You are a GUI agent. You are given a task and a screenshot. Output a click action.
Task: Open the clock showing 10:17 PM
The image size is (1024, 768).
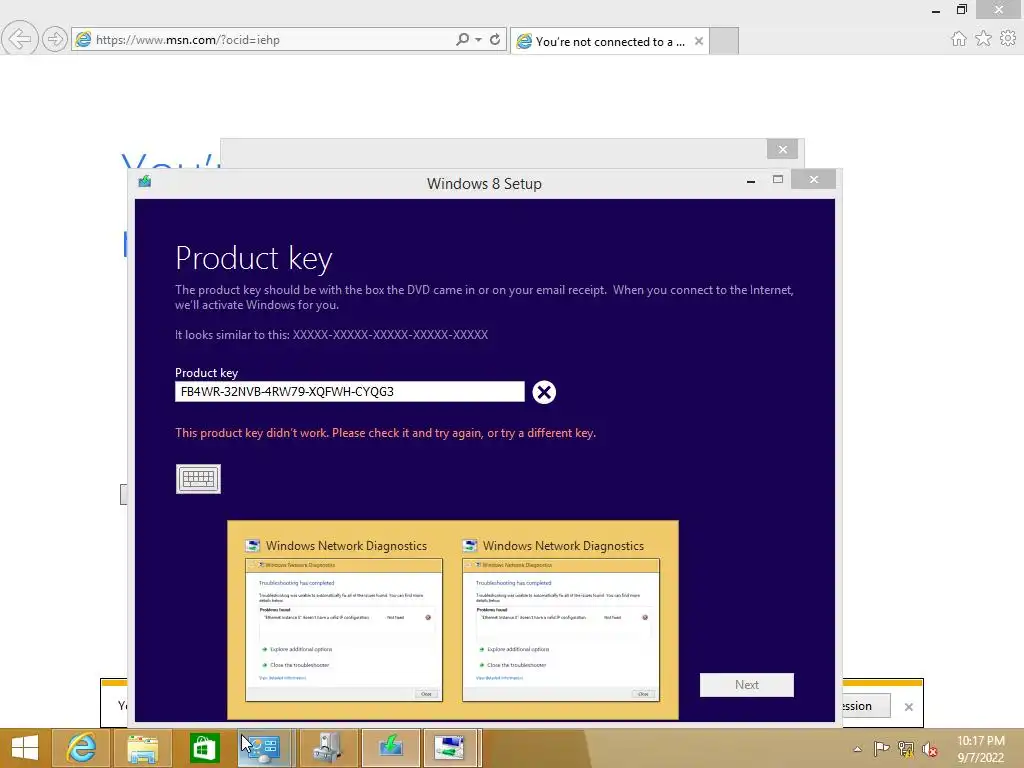pyautogui.click(x=981, y=749)
